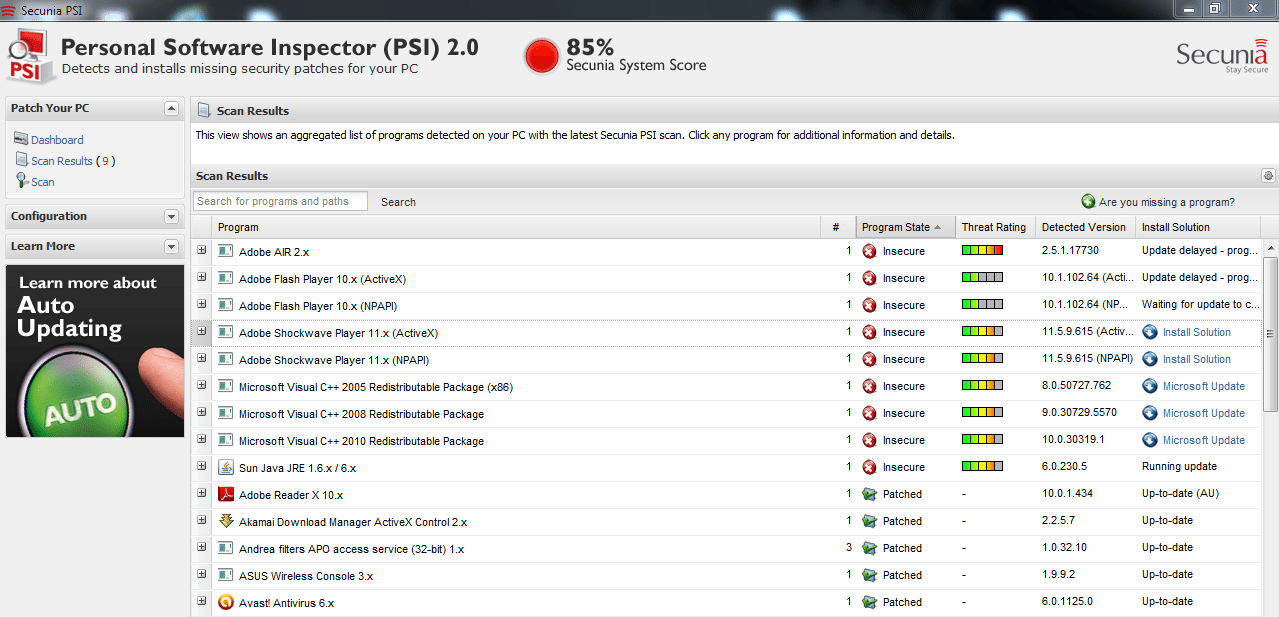Click the Scan Results panel settings gear icon

click(1268, 176)
